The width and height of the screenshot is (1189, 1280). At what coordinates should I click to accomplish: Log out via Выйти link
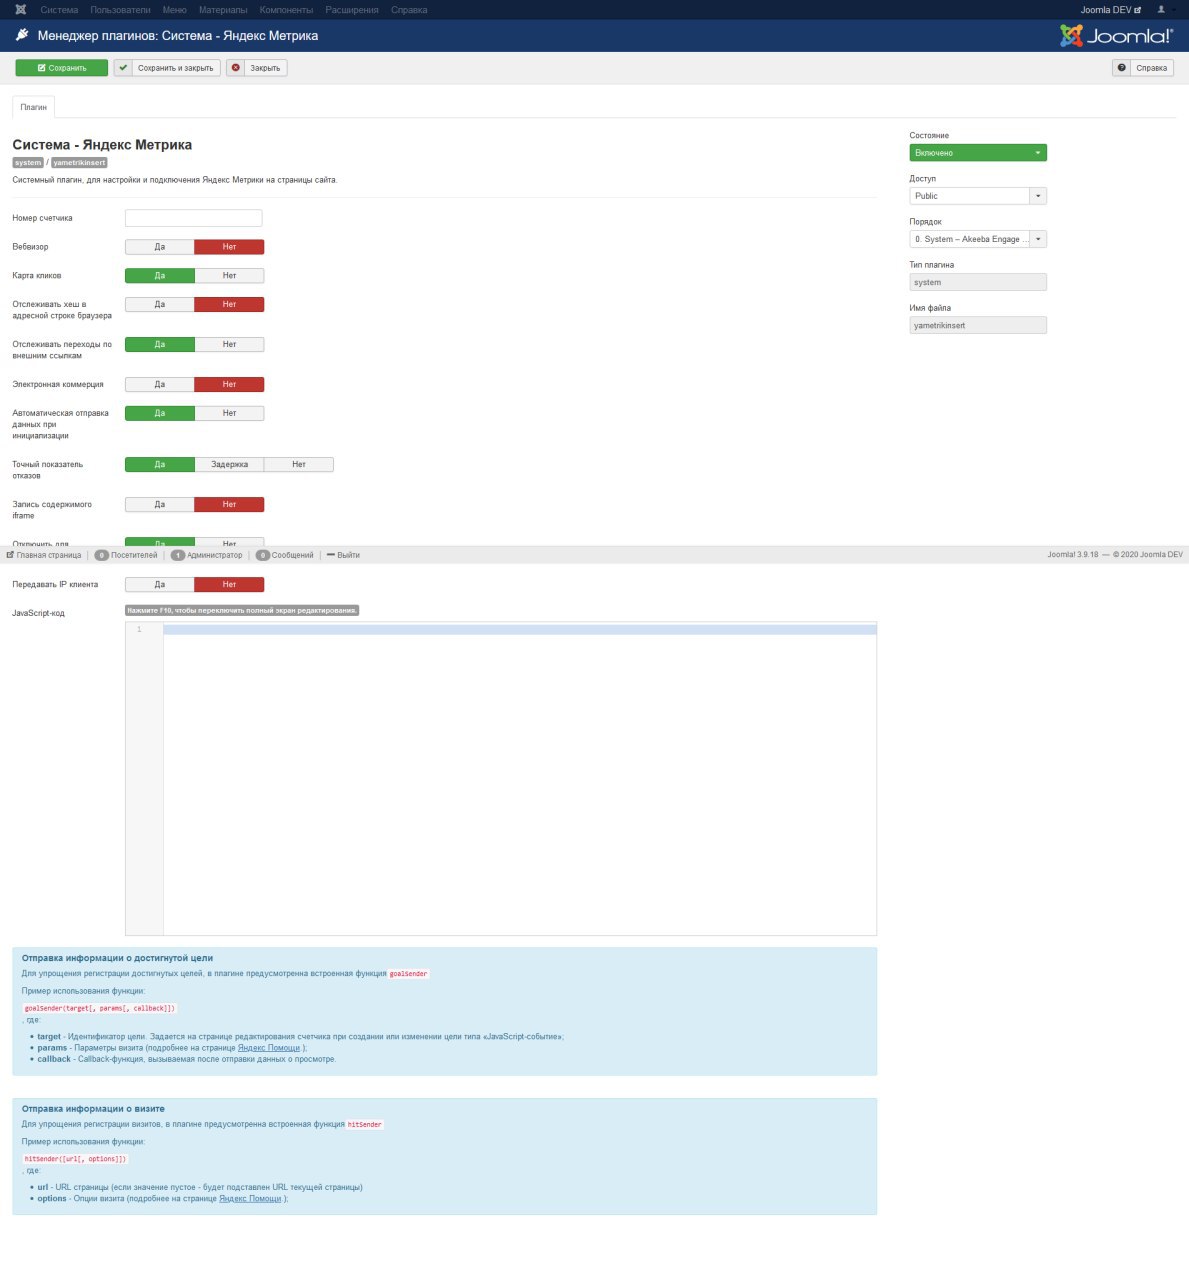[343, 555]
